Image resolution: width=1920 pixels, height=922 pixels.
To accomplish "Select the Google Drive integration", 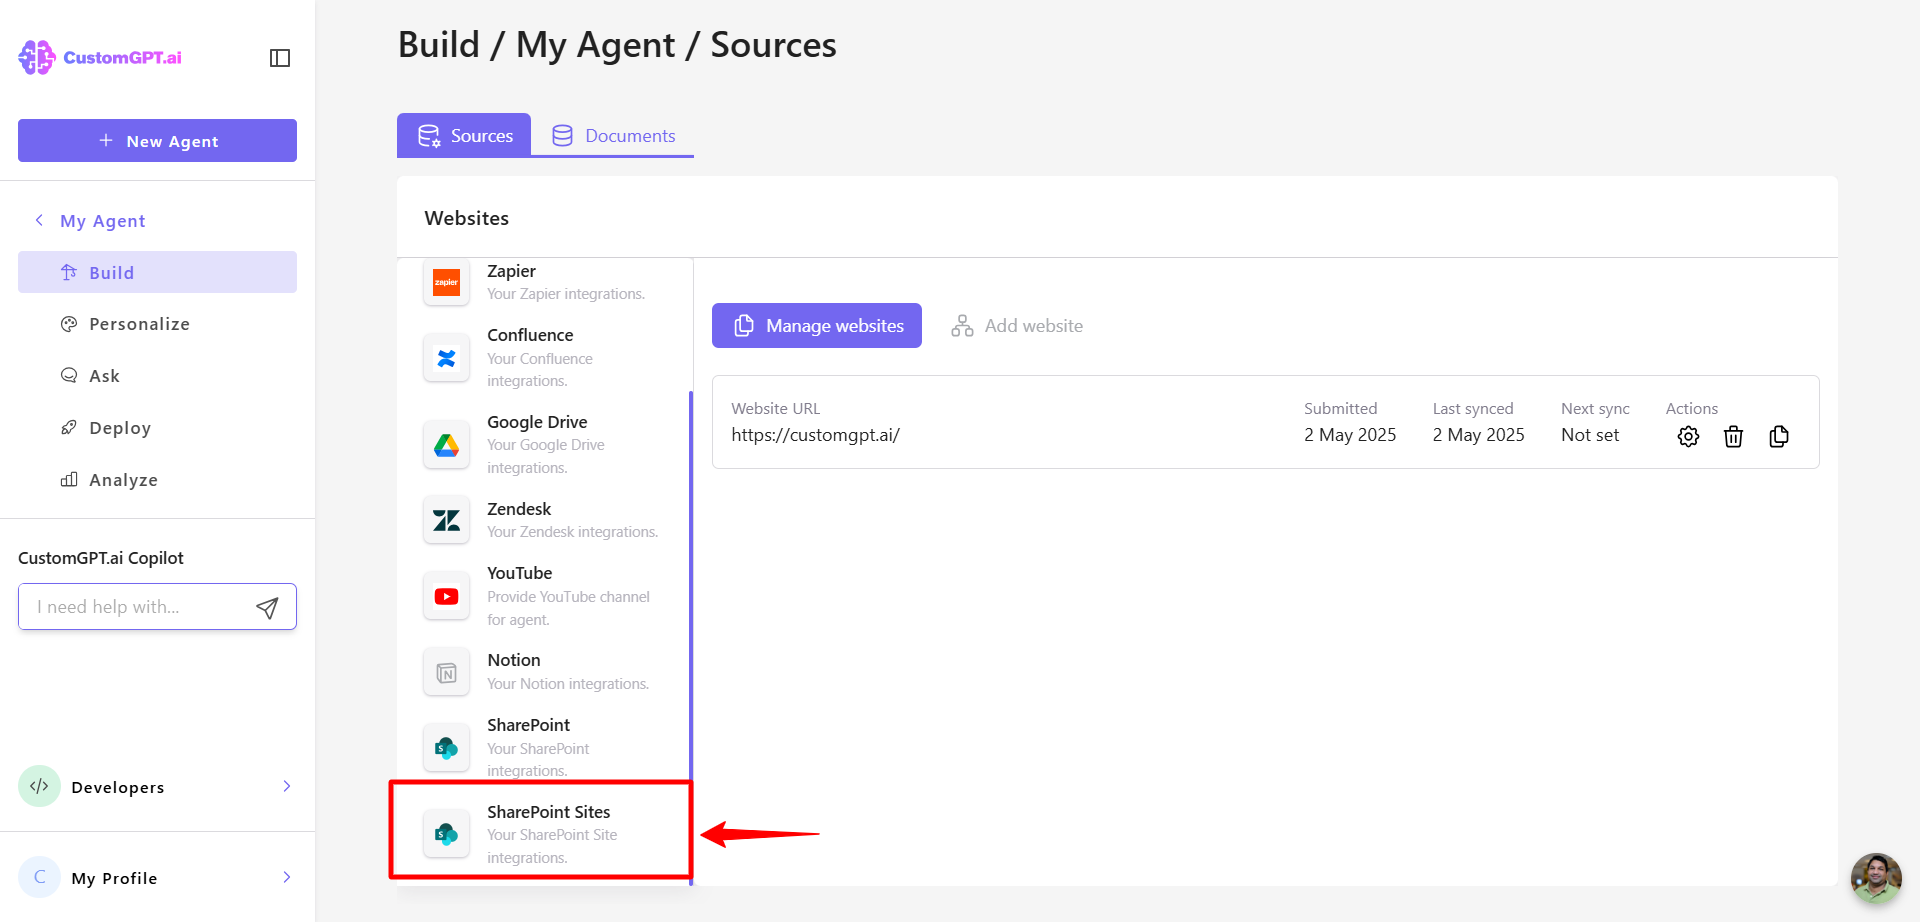I will [x=543, y=444].
